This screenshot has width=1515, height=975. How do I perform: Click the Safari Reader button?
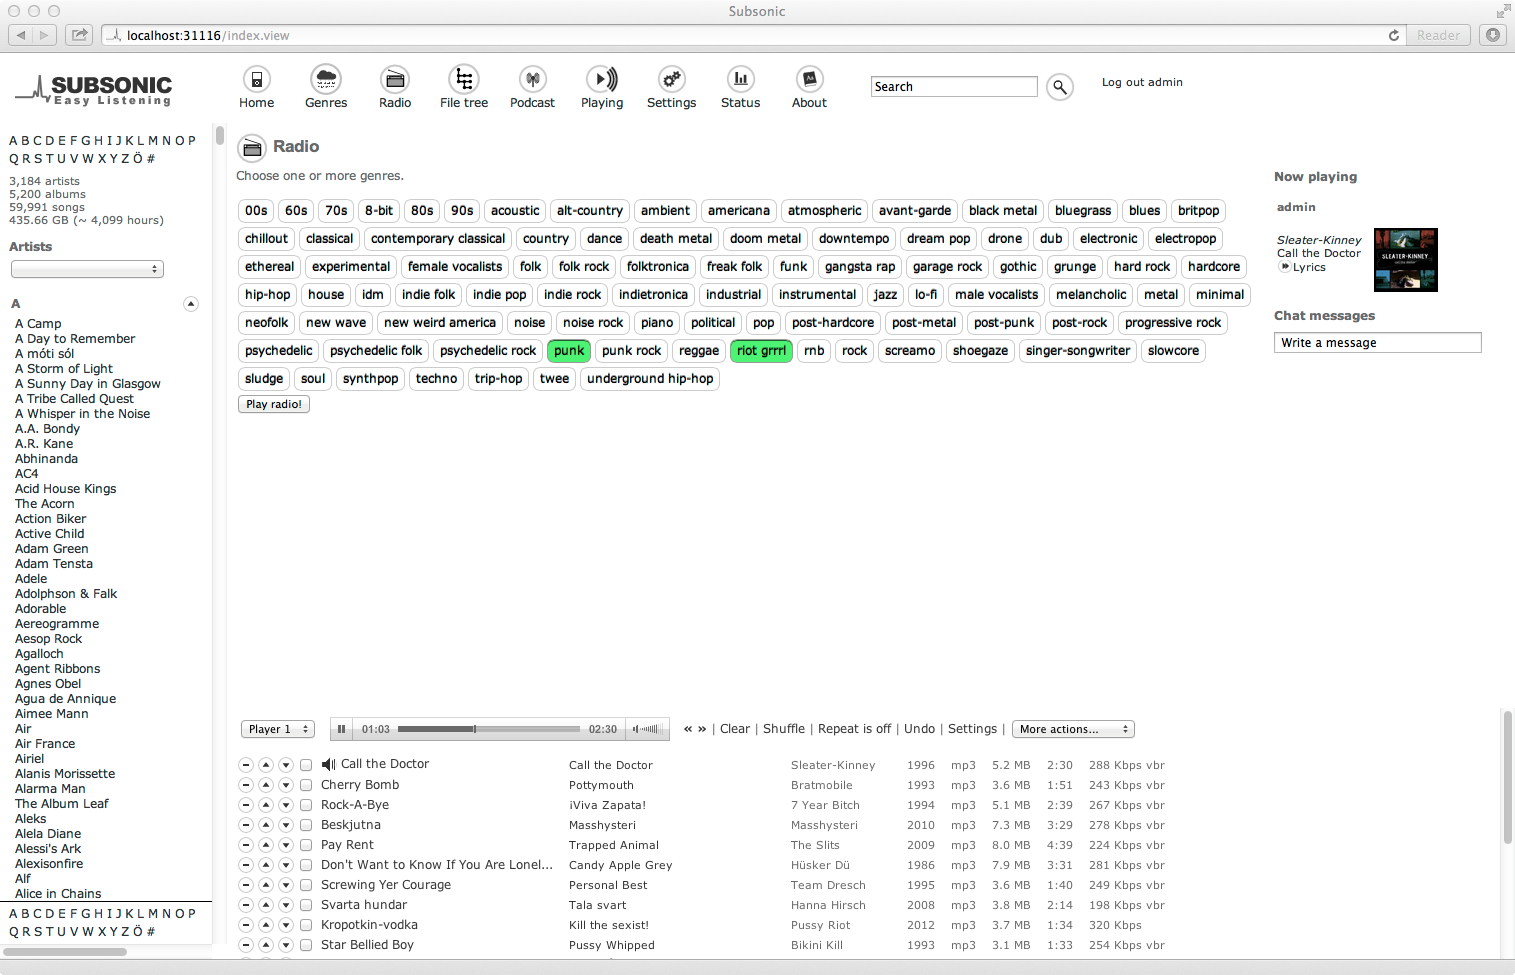(x=1438, y=35)
